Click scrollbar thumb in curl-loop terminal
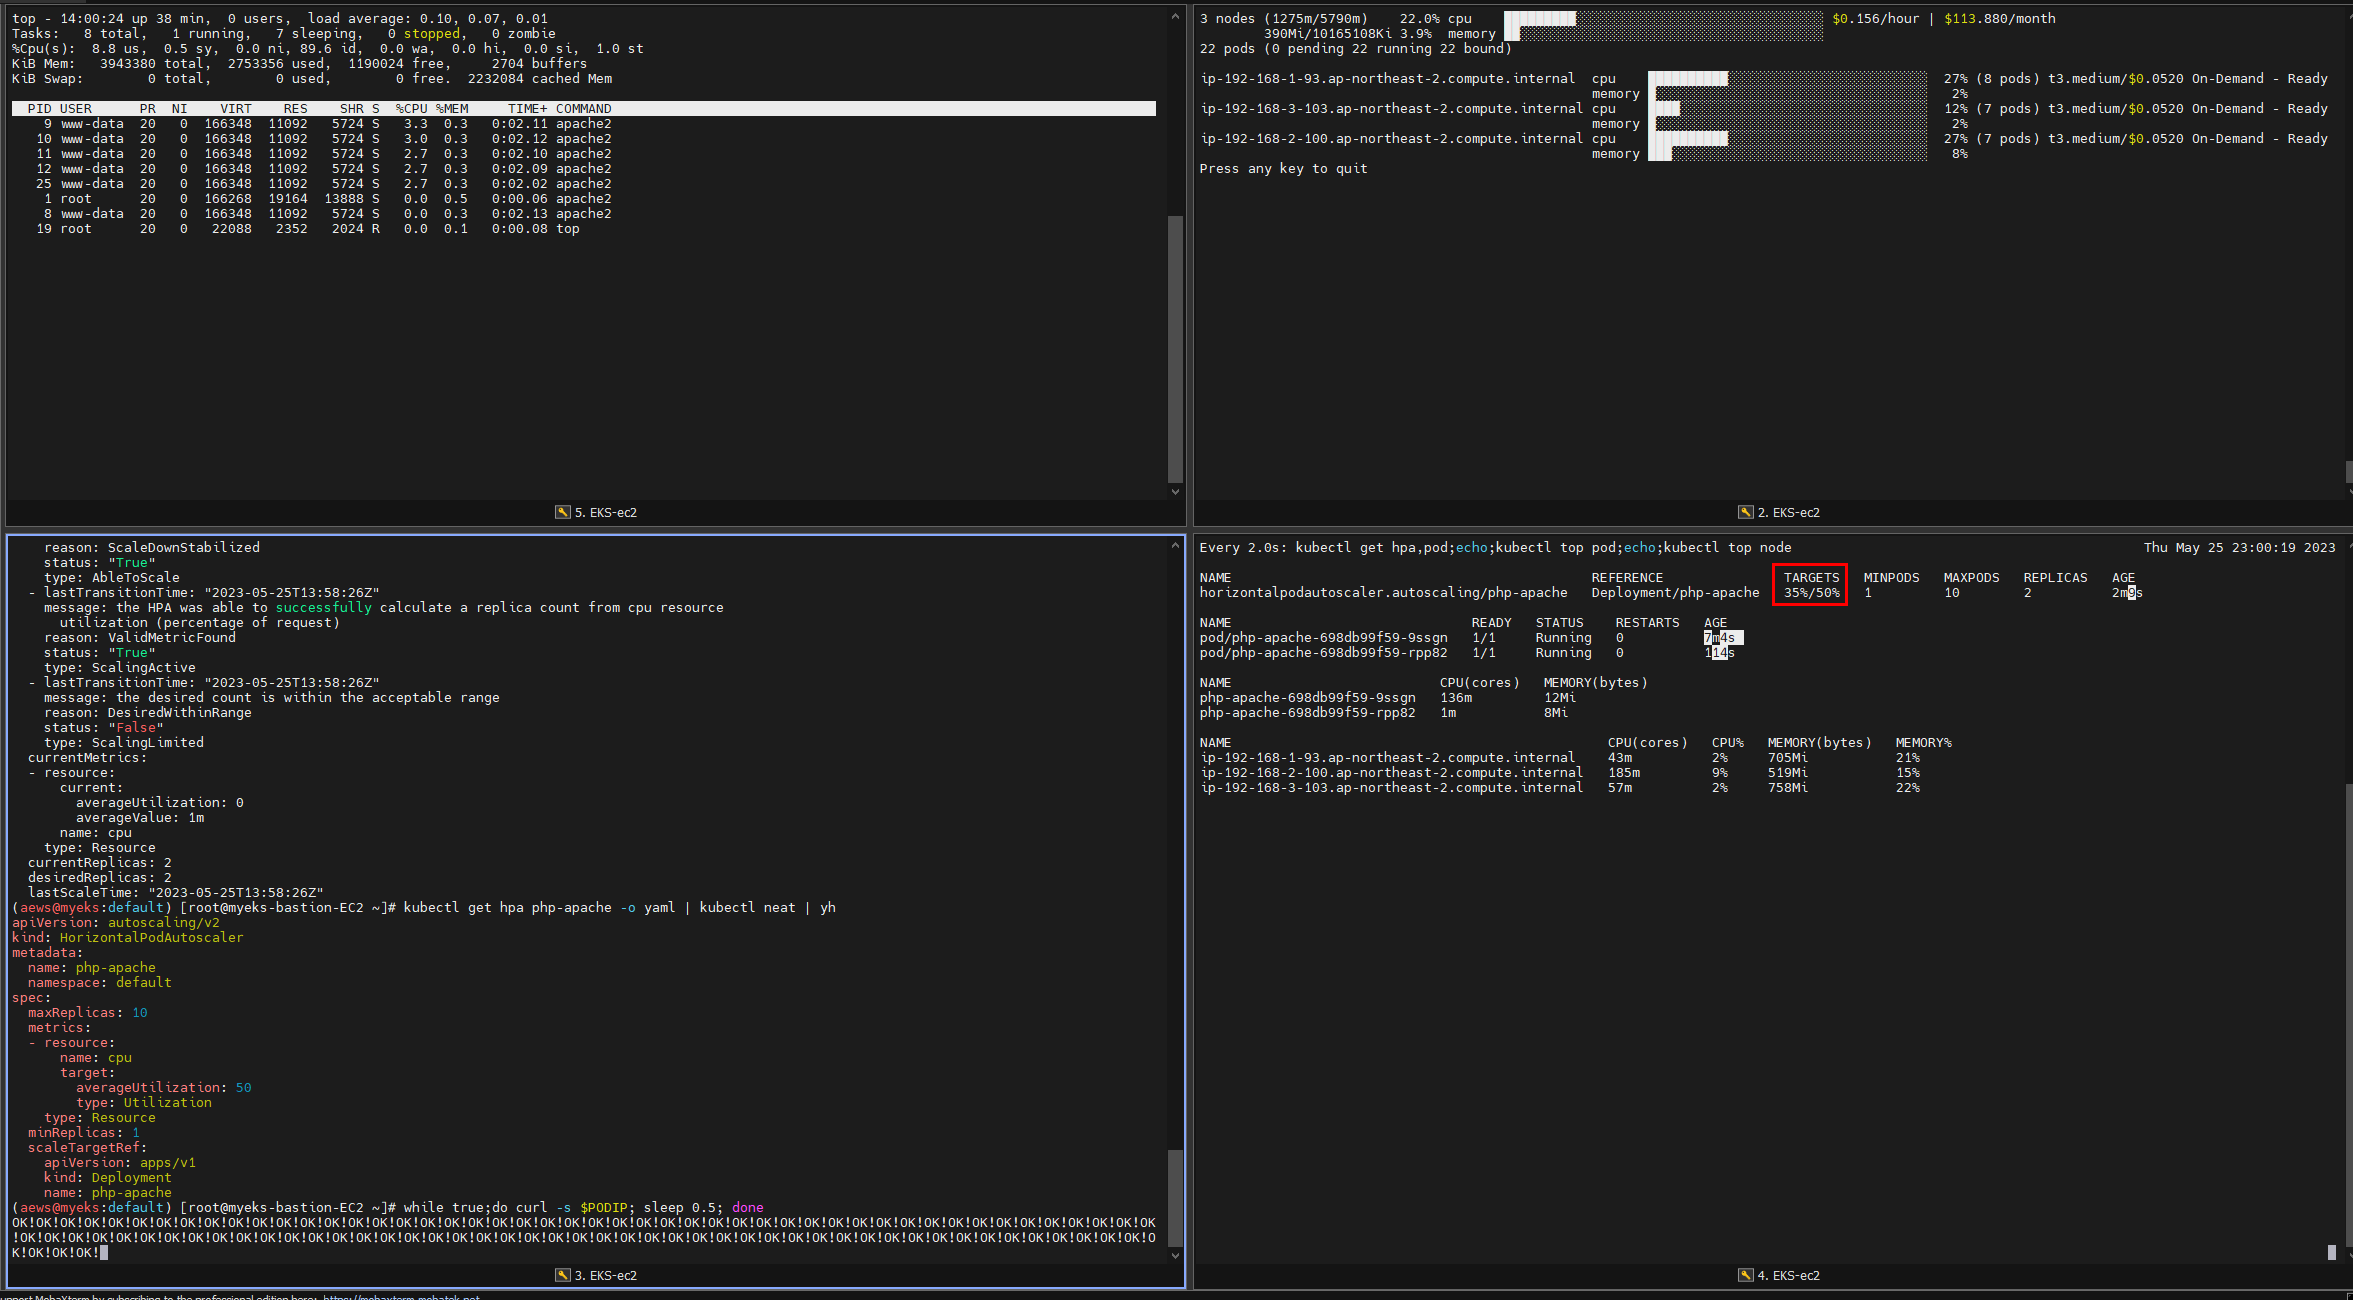 pyautogui.click(x=1175, y=1197)
